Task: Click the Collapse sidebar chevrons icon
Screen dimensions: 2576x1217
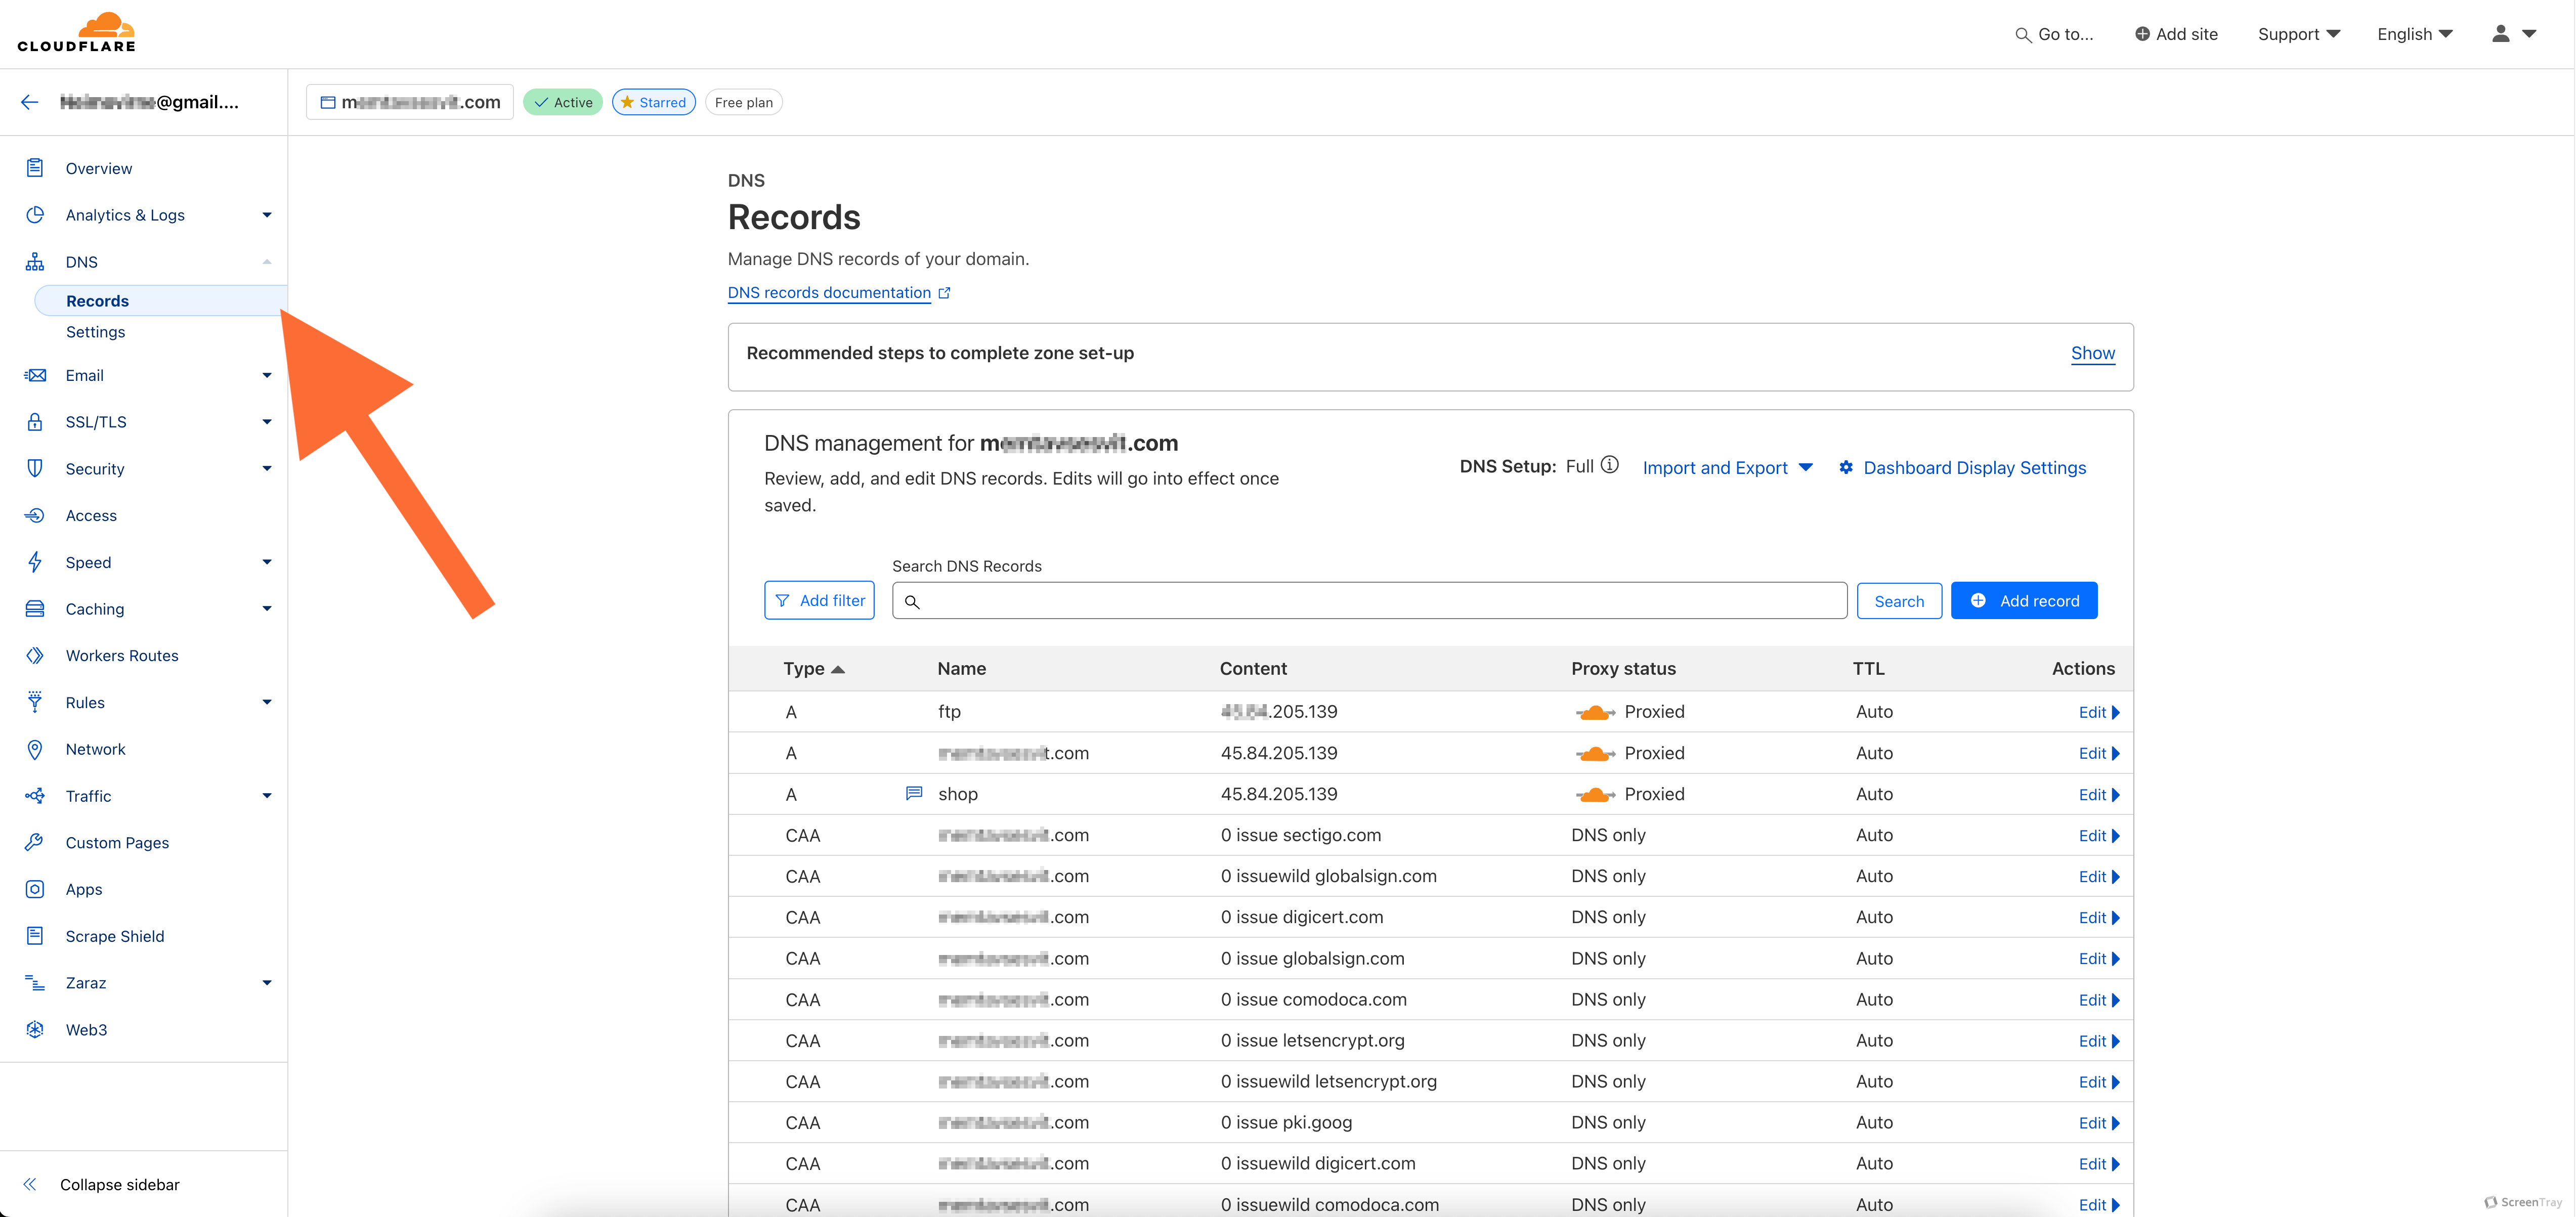Action: click(30, 1184)
